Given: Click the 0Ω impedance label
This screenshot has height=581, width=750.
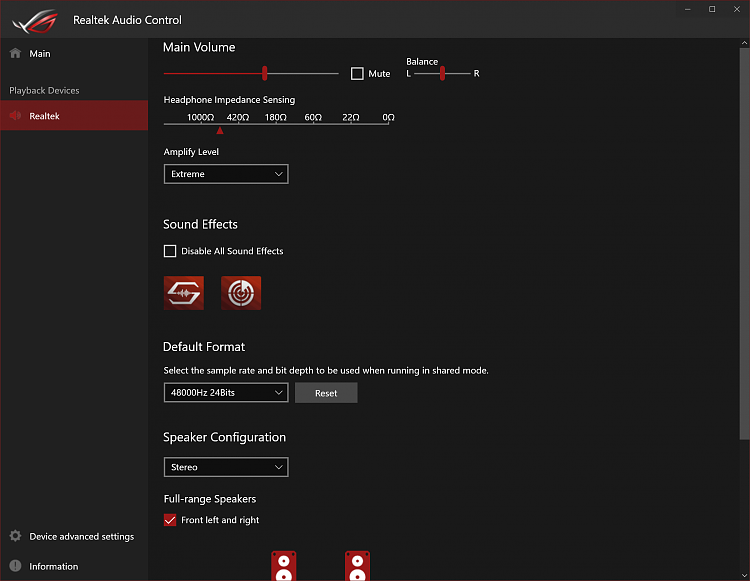Looking at the screenshot, I should (x=388, y=118).
